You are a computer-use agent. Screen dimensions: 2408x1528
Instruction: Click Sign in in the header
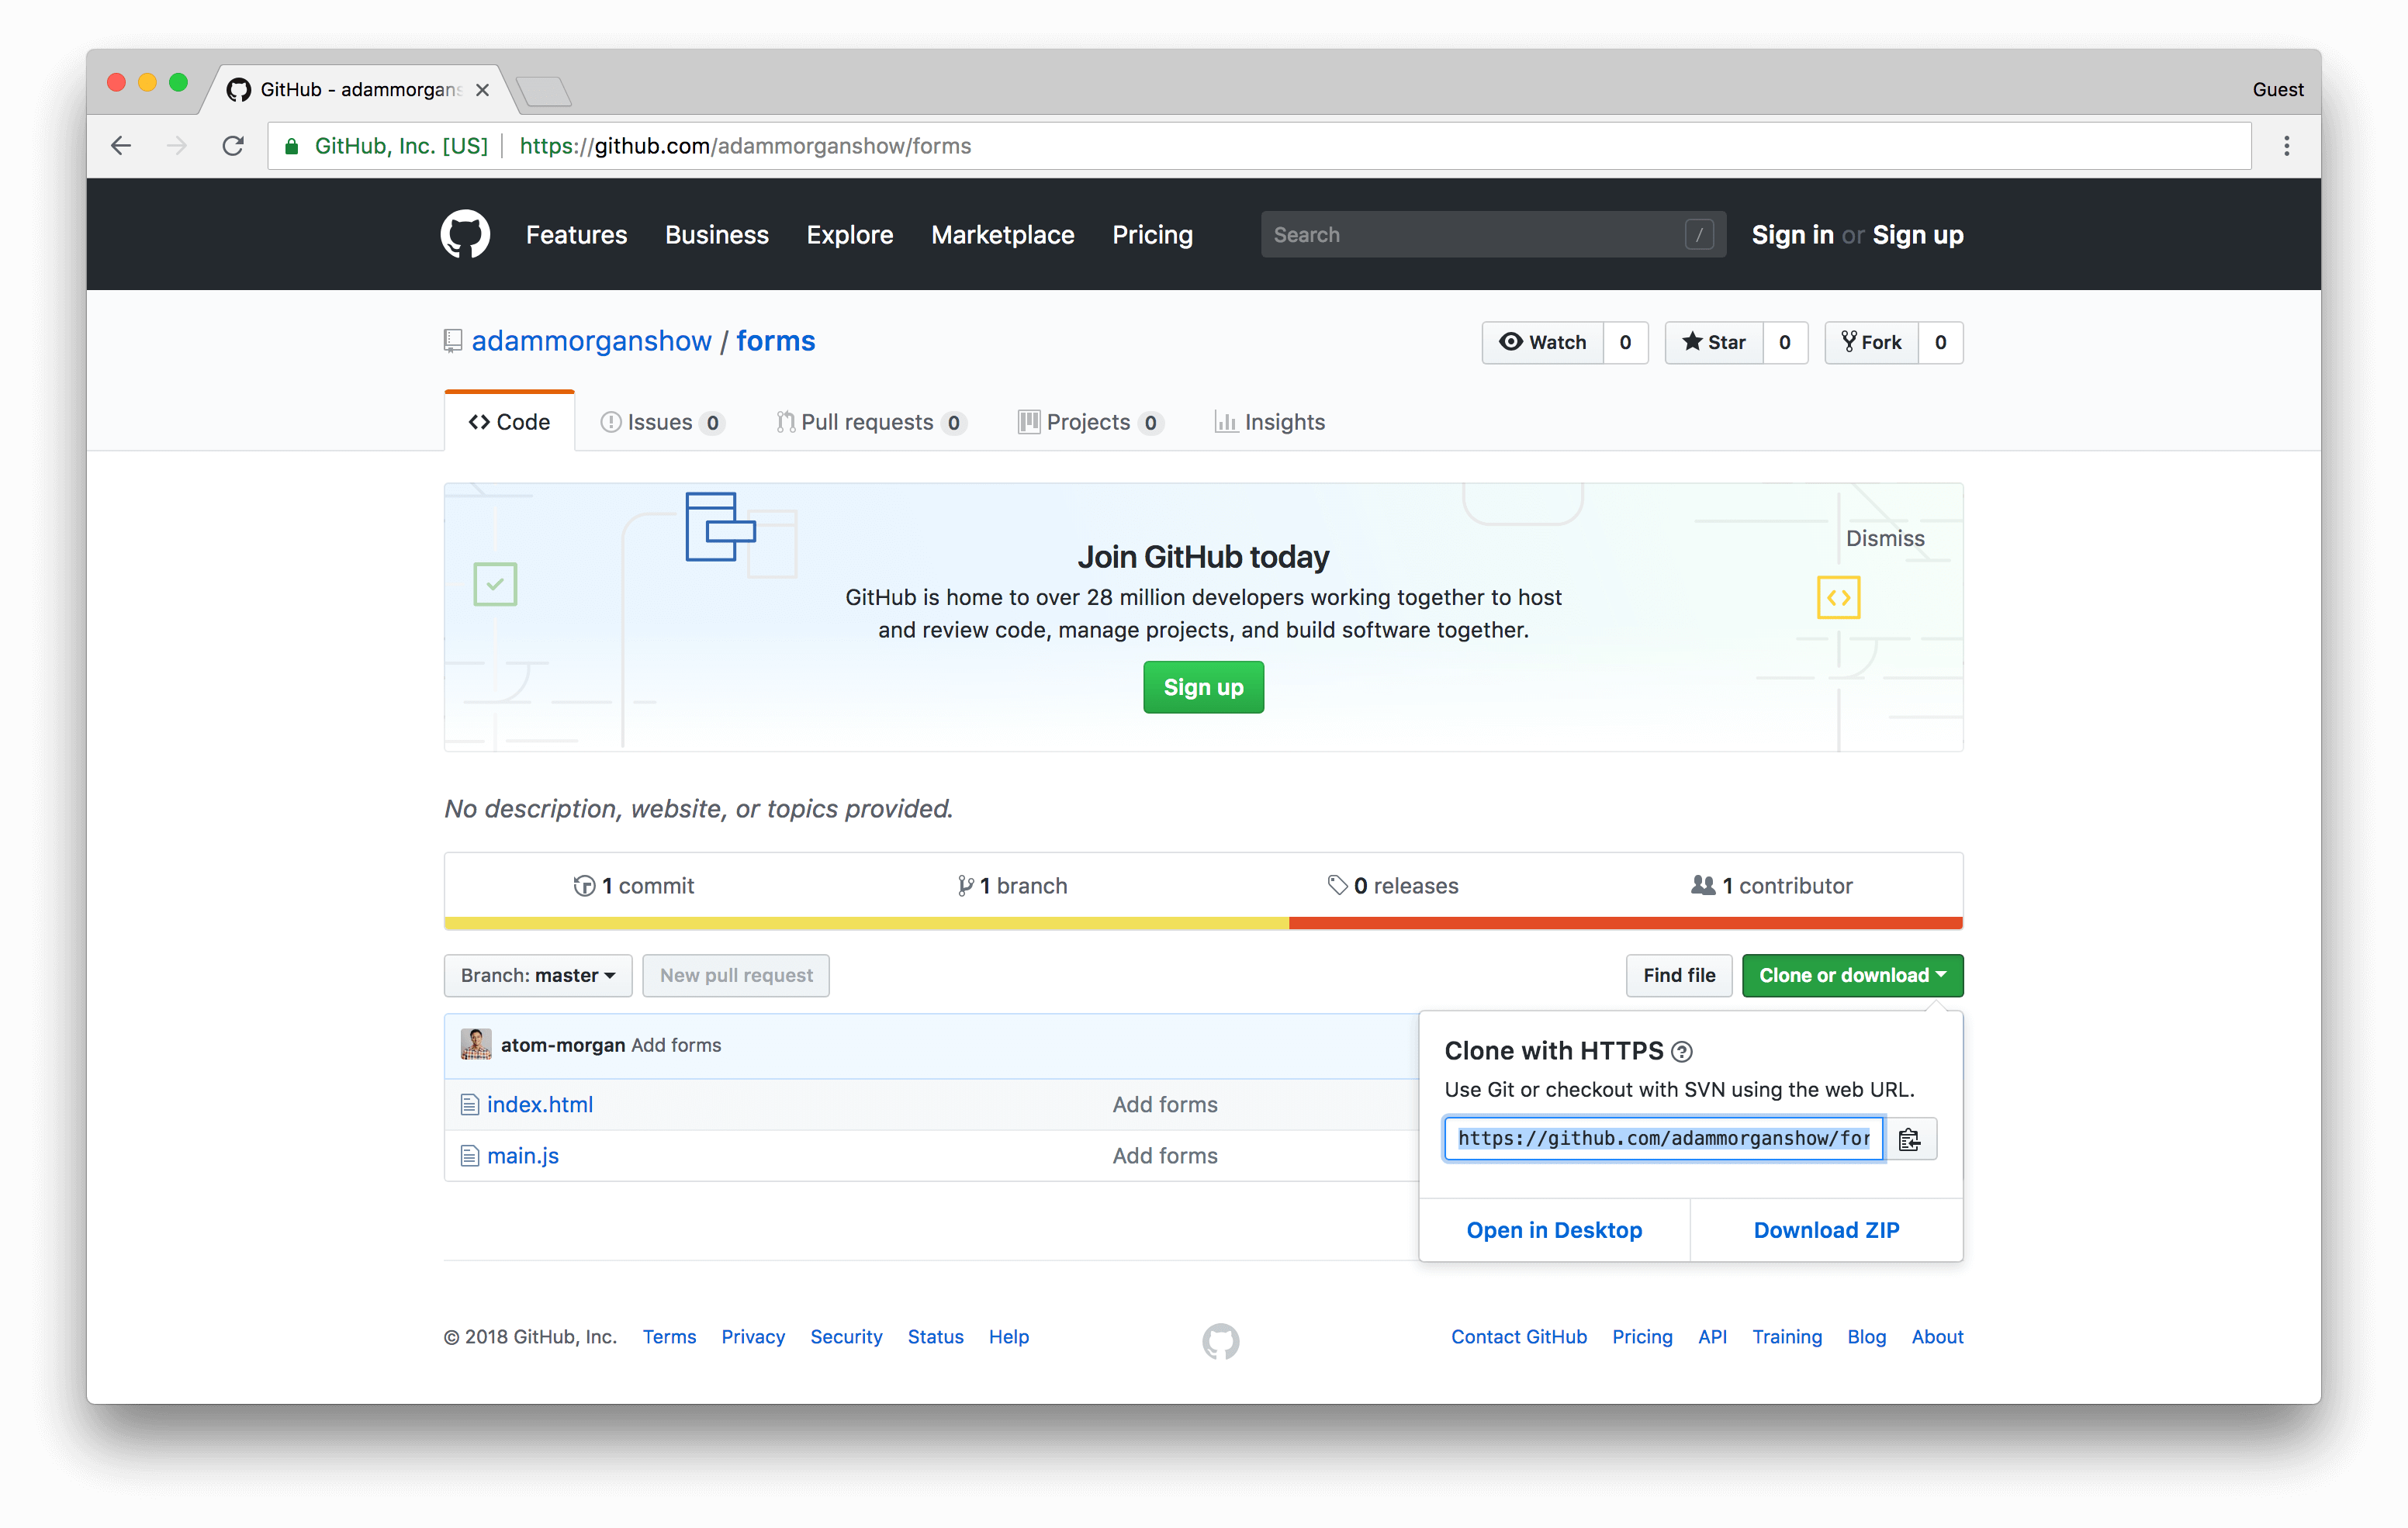[1792, 234]
